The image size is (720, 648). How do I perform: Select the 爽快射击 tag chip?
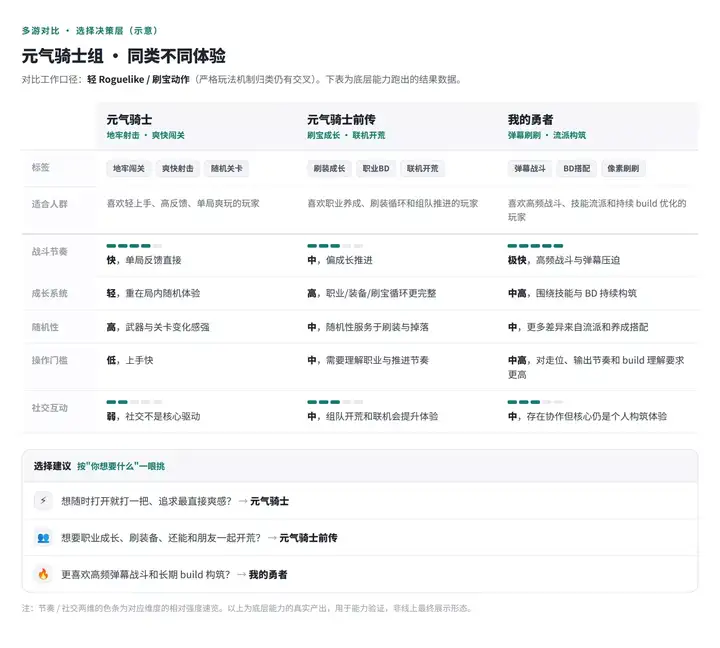pyautogui.click(x=178, y=169)
